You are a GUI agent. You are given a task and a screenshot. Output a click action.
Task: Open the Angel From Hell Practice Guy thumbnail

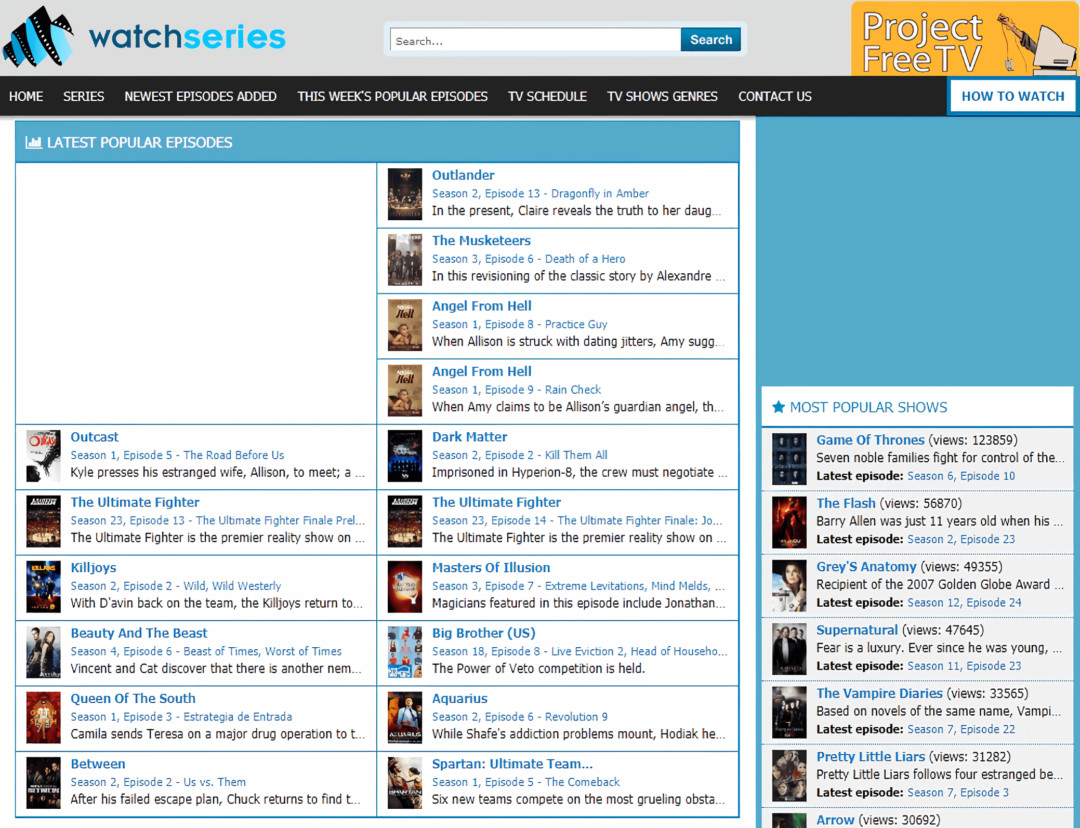point(405,325)
